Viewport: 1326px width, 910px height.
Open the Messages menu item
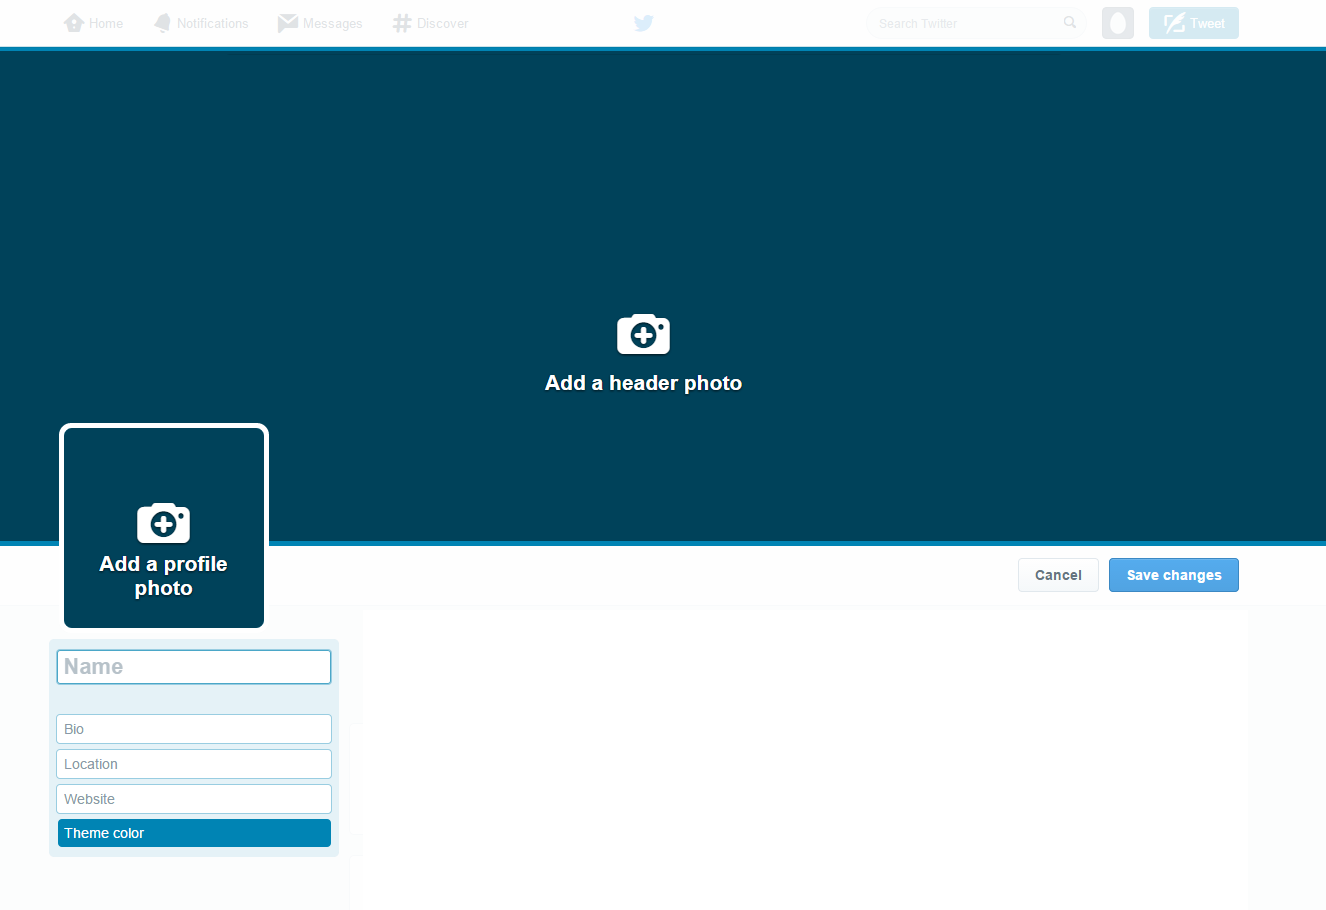[x=320, y=23]
